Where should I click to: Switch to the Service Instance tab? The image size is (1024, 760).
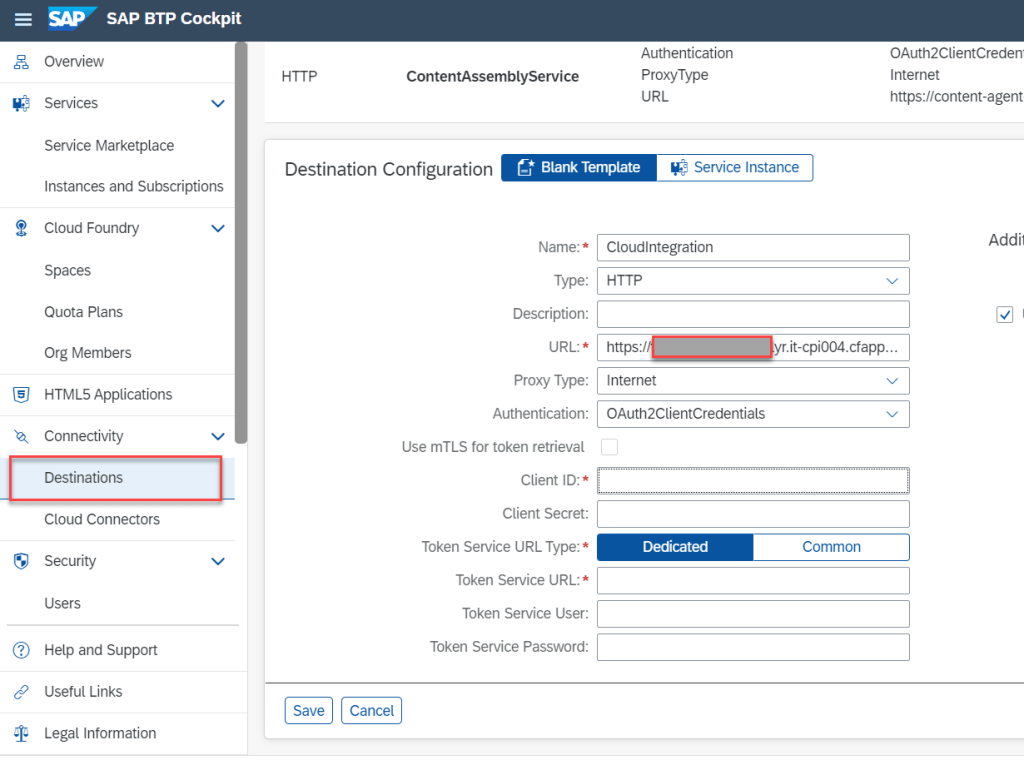click(735, 168)
